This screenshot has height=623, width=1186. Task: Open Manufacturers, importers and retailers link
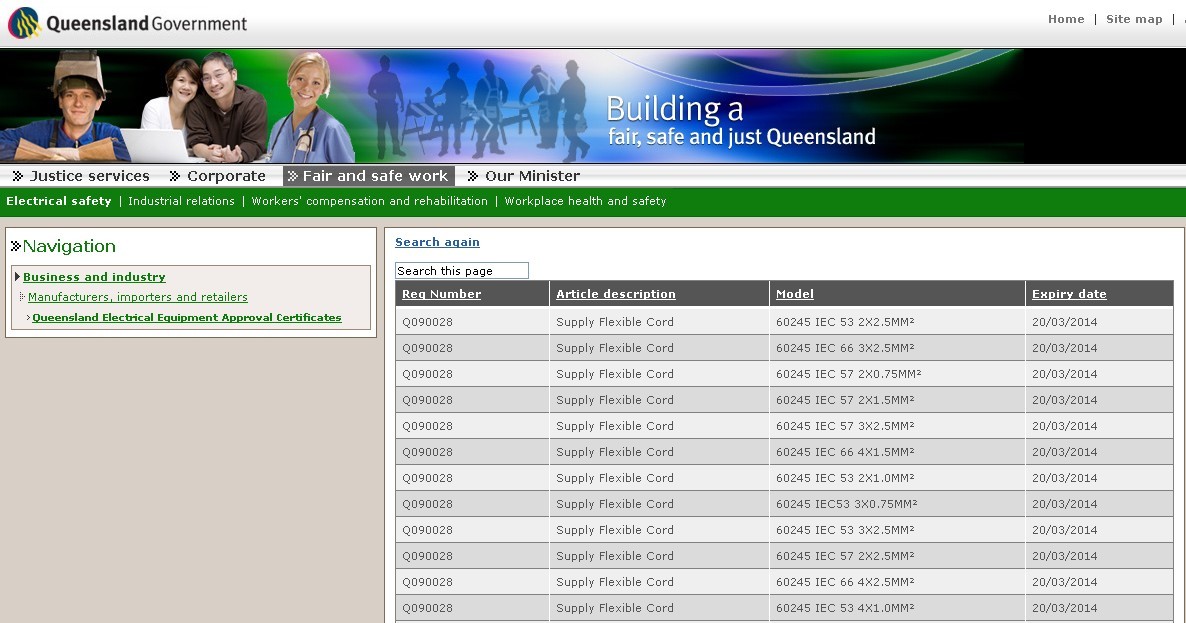(138, 297)
